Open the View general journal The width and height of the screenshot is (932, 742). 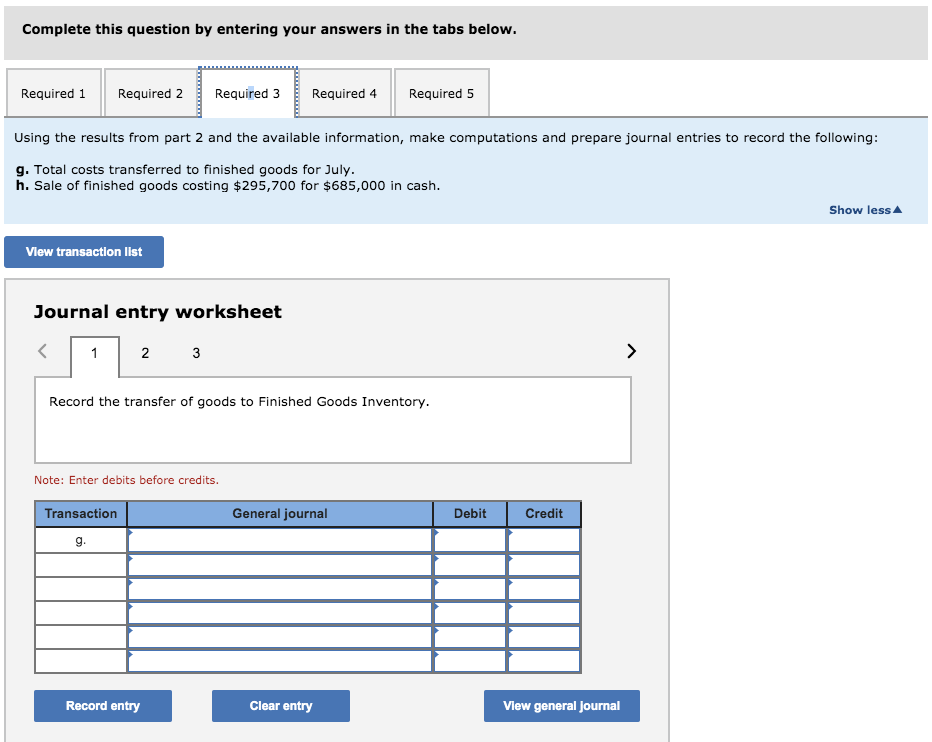click(561, 706)
